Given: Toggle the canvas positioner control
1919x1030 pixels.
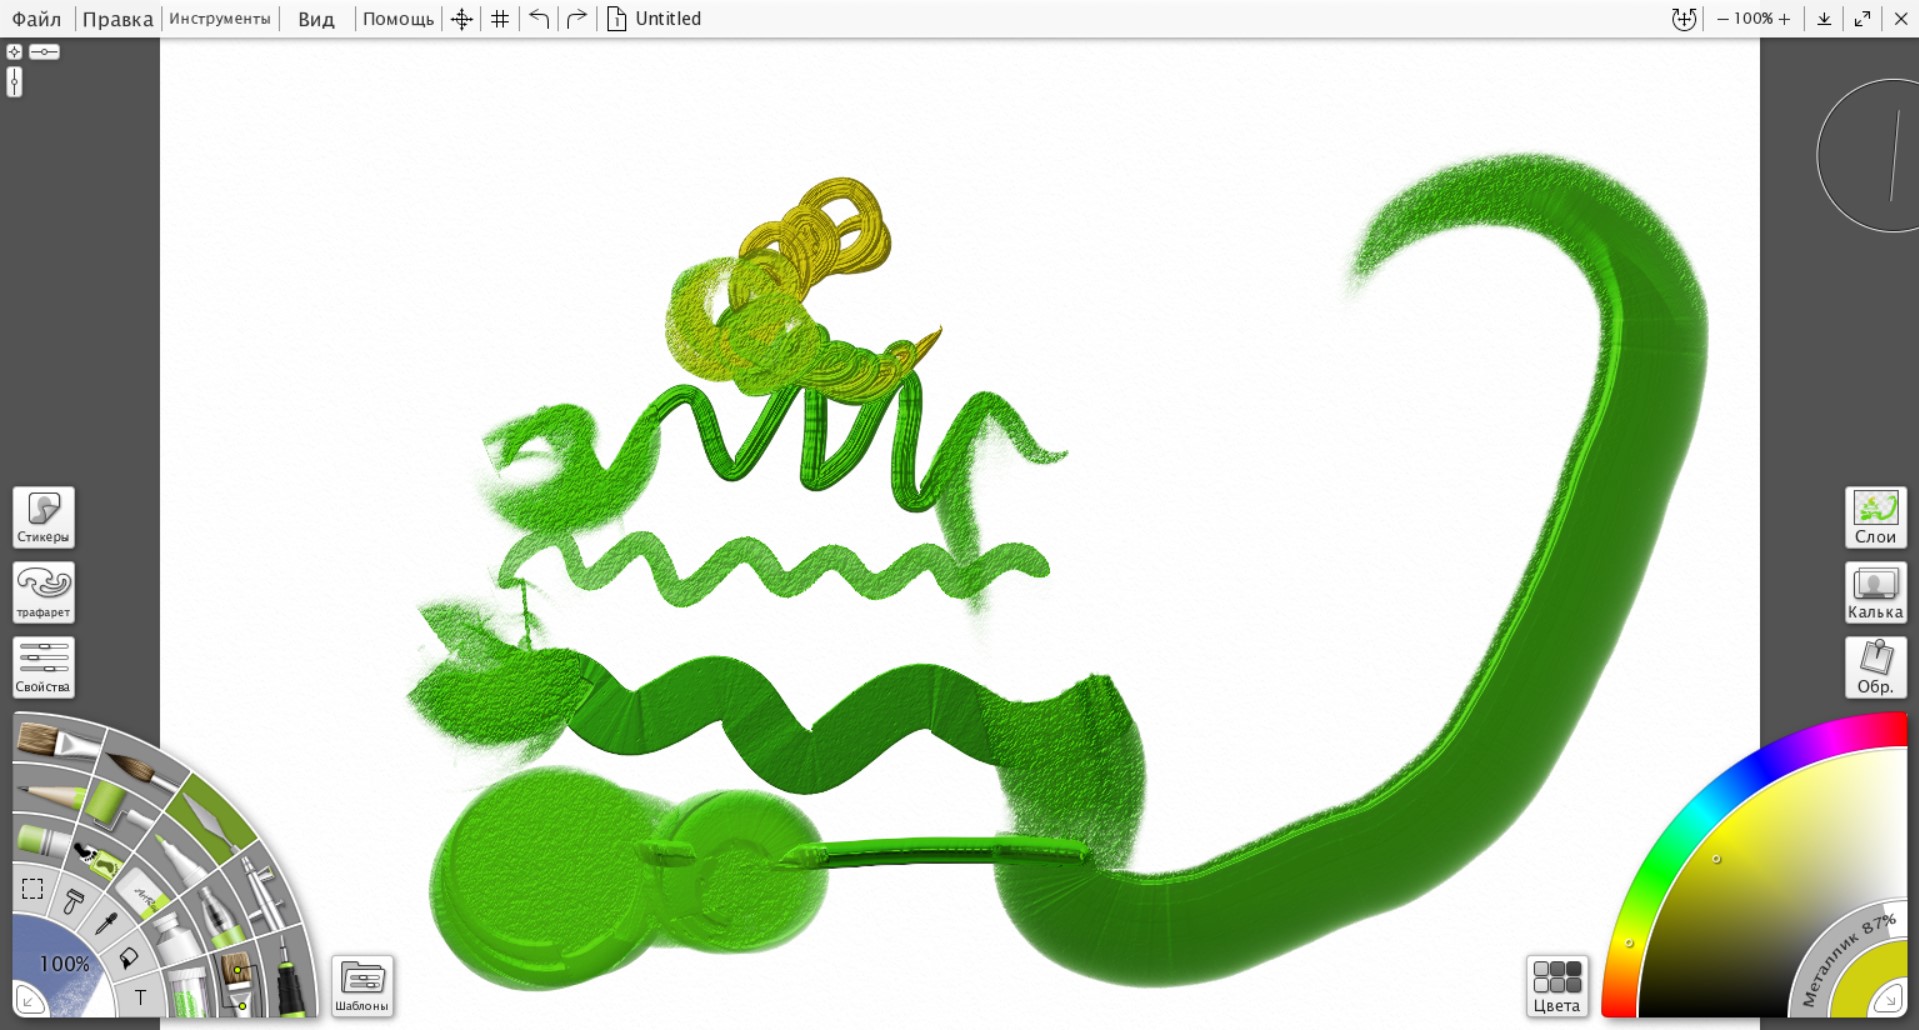Looking at the screenshot, I should 461,18.
